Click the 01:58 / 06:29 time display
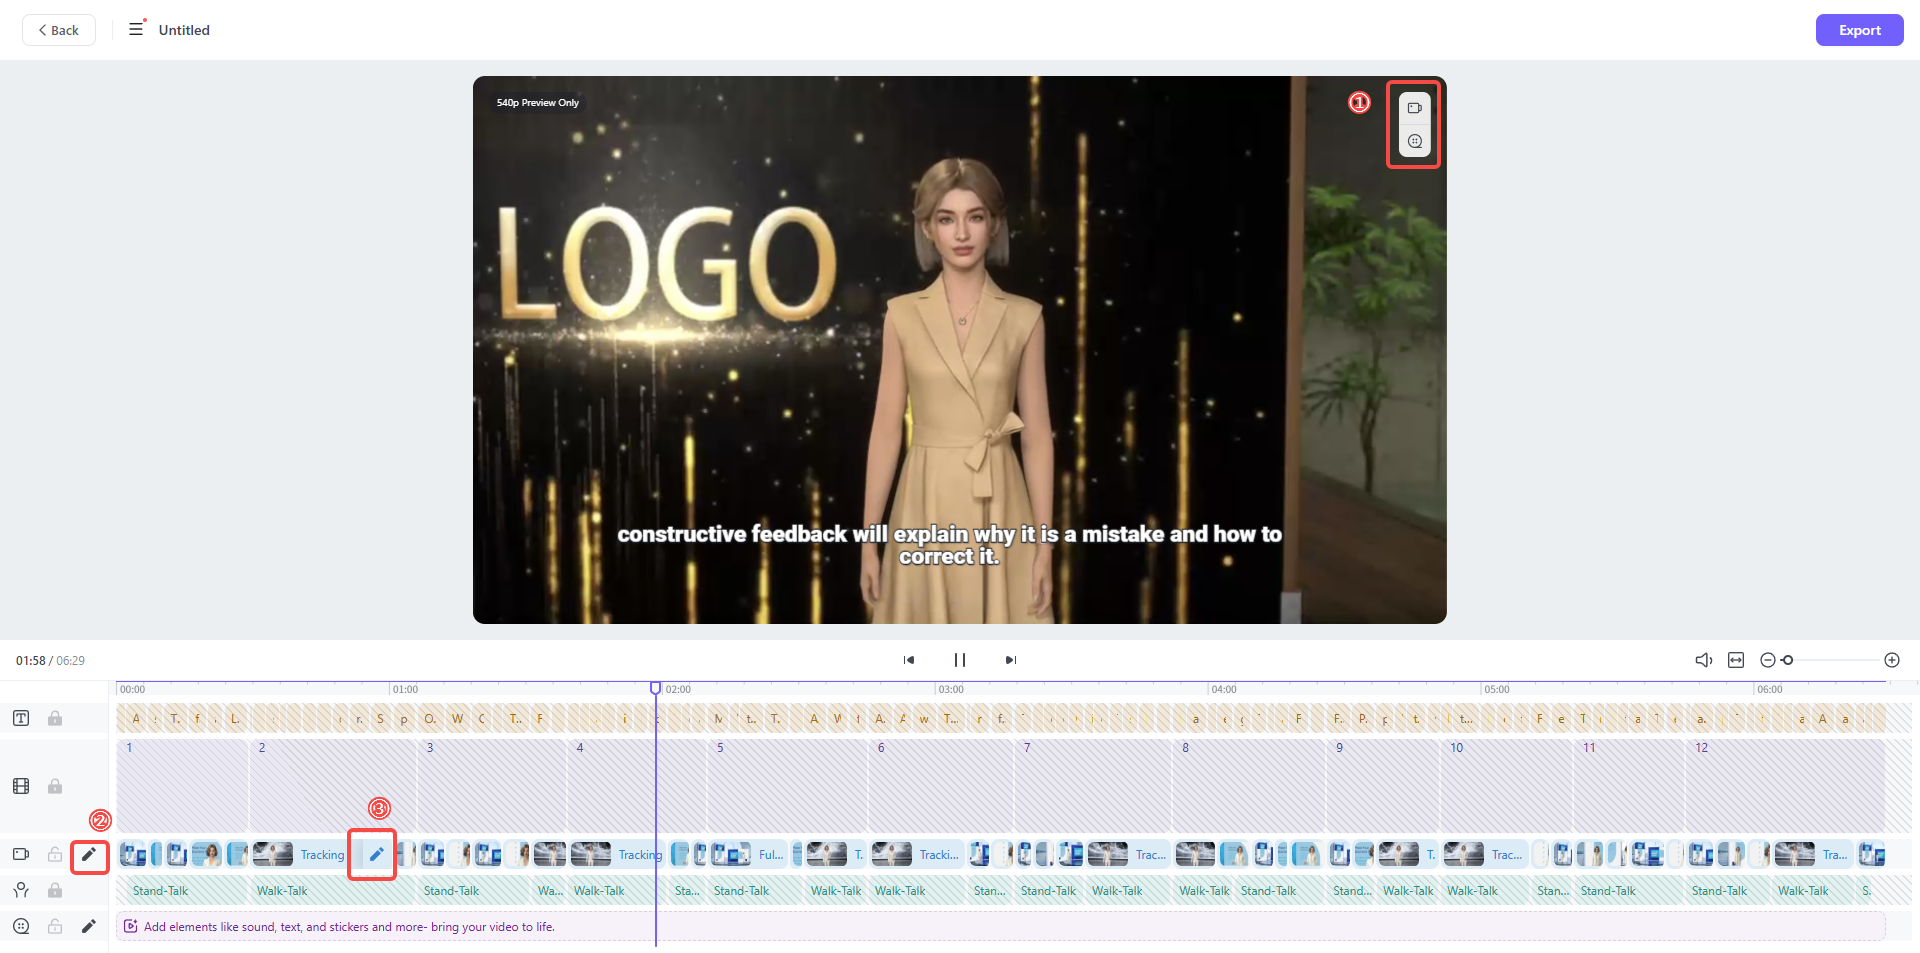The height and width of the screenshot is (953, 1920). click(x=50, y=660)
